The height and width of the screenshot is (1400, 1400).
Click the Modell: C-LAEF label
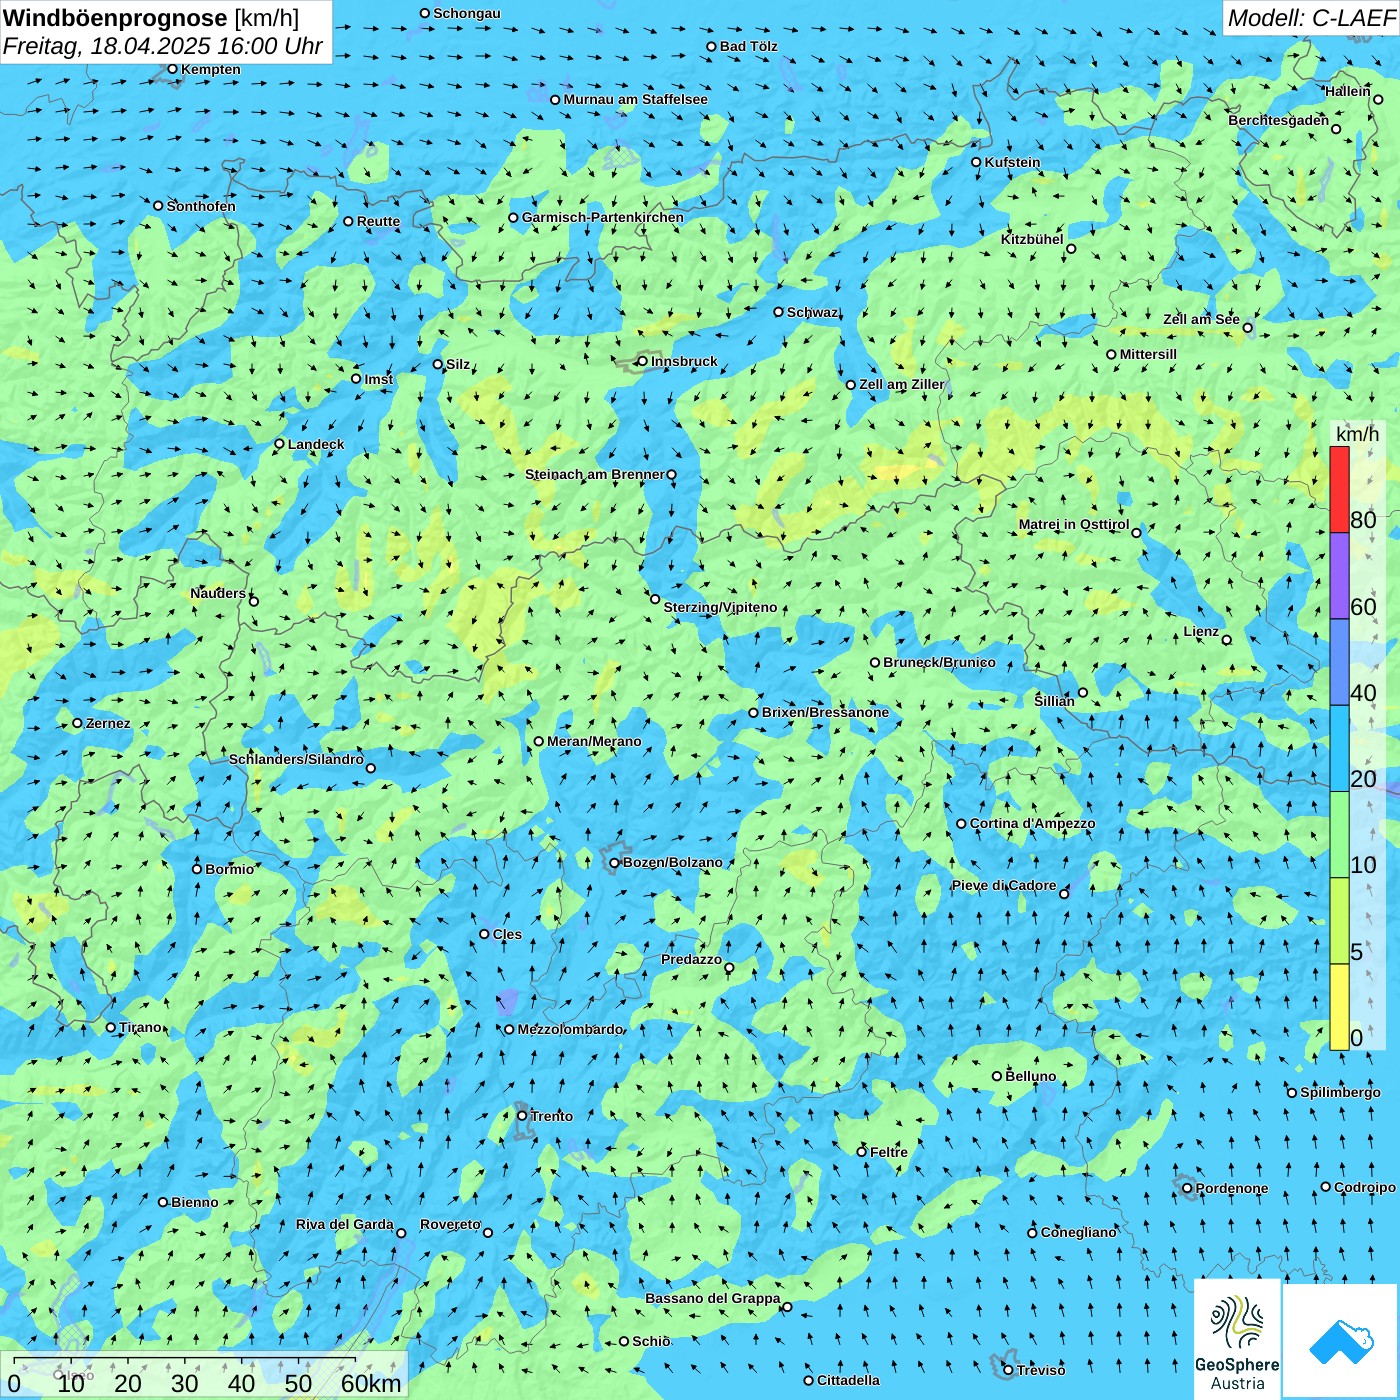pos(1311,18)
